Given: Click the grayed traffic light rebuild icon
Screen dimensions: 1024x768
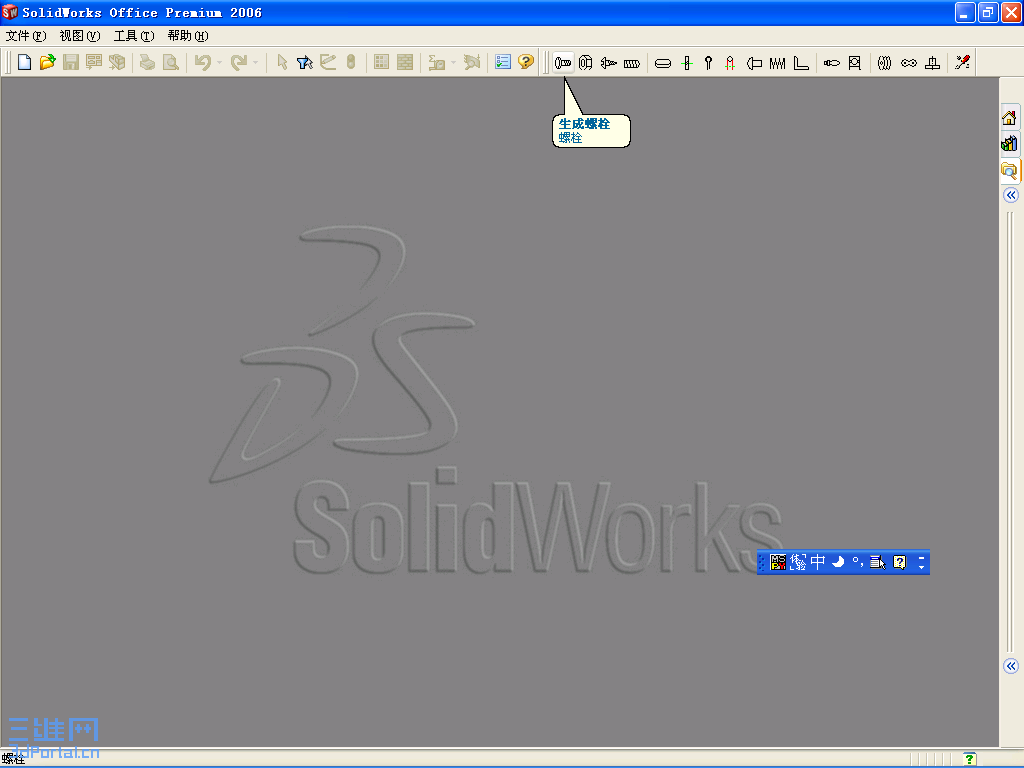Looking at the screenshot, I should tap(351, 62).
